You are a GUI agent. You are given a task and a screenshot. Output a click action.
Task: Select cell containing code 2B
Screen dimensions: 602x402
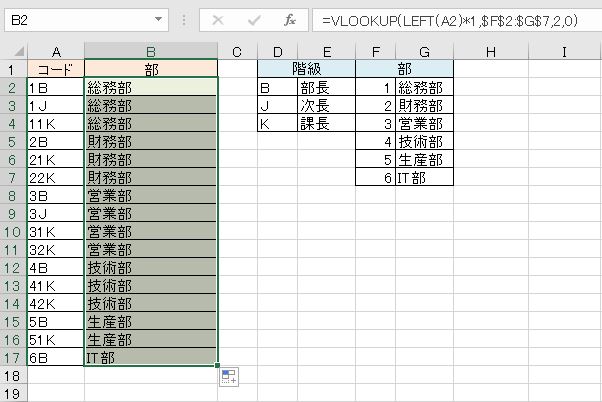pos(56,142)
